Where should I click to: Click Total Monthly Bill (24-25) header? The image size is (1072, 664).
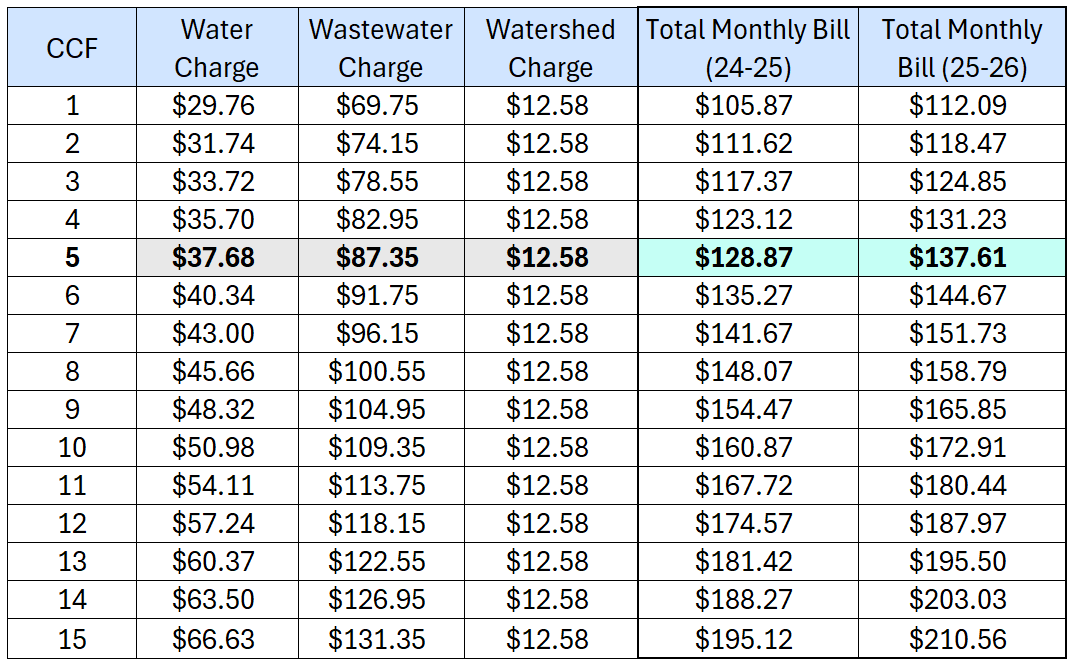(747, 48)
